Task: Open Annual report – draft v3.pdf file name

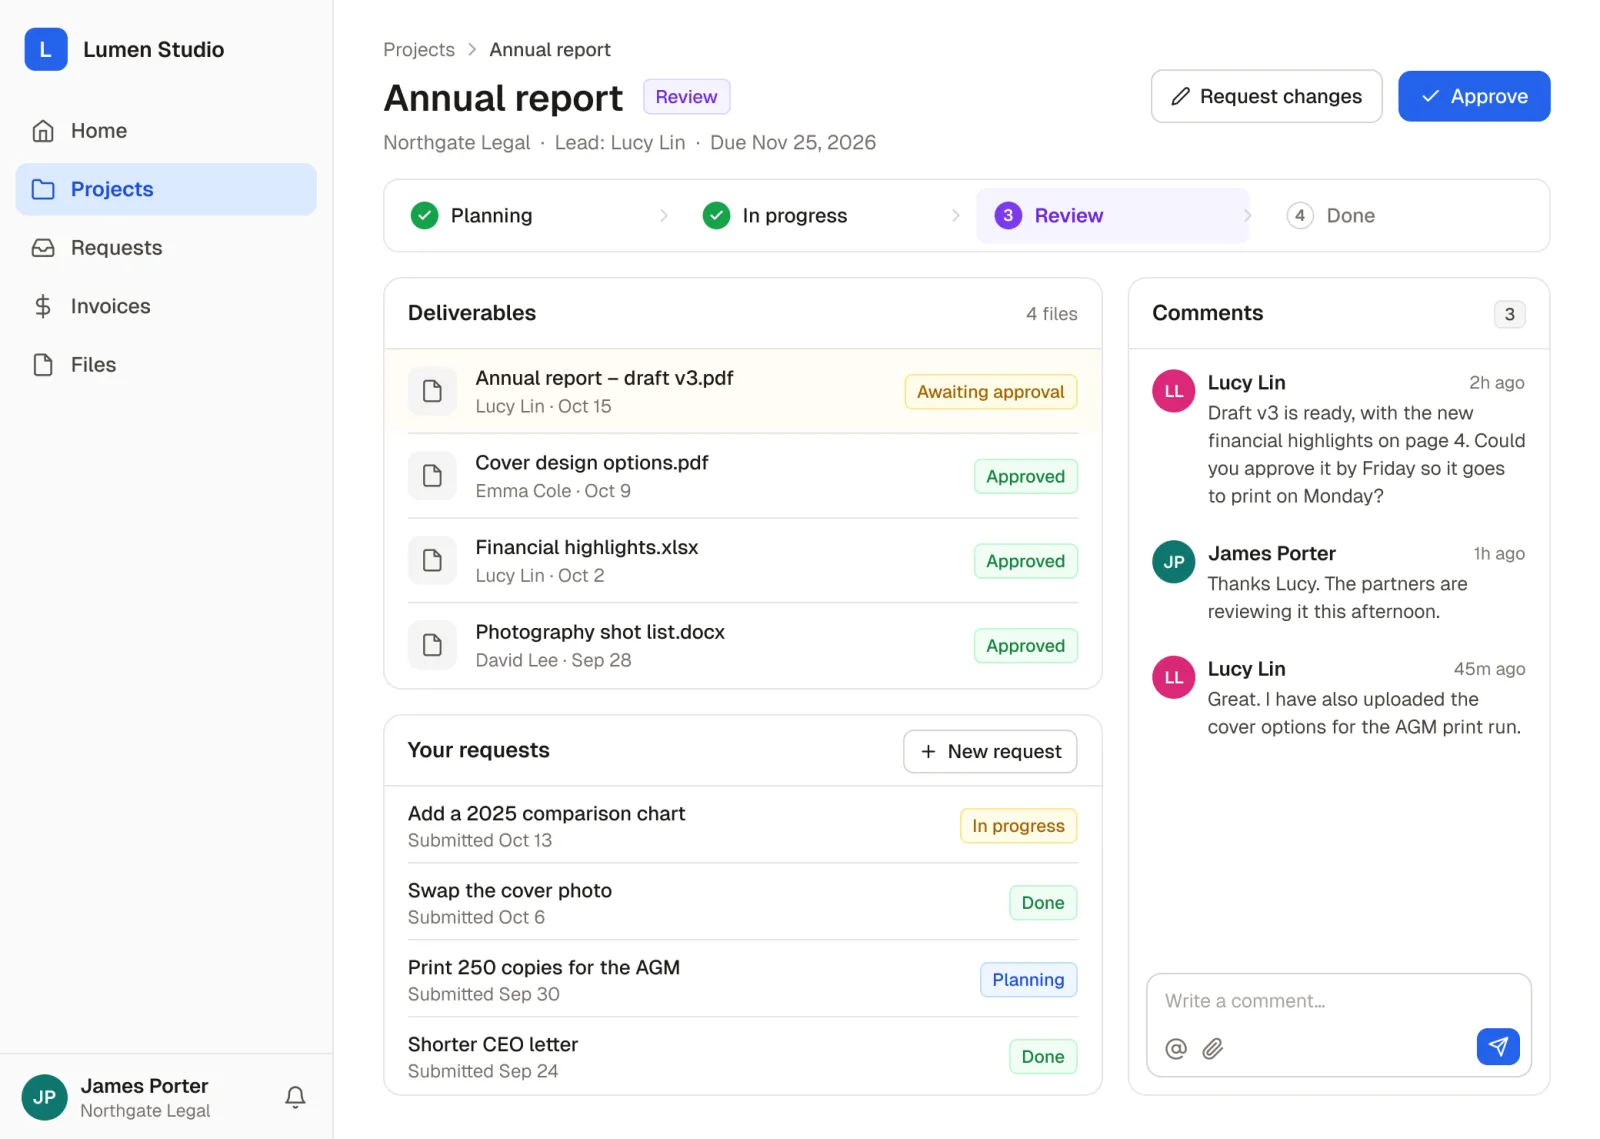Action: point(604,378)
